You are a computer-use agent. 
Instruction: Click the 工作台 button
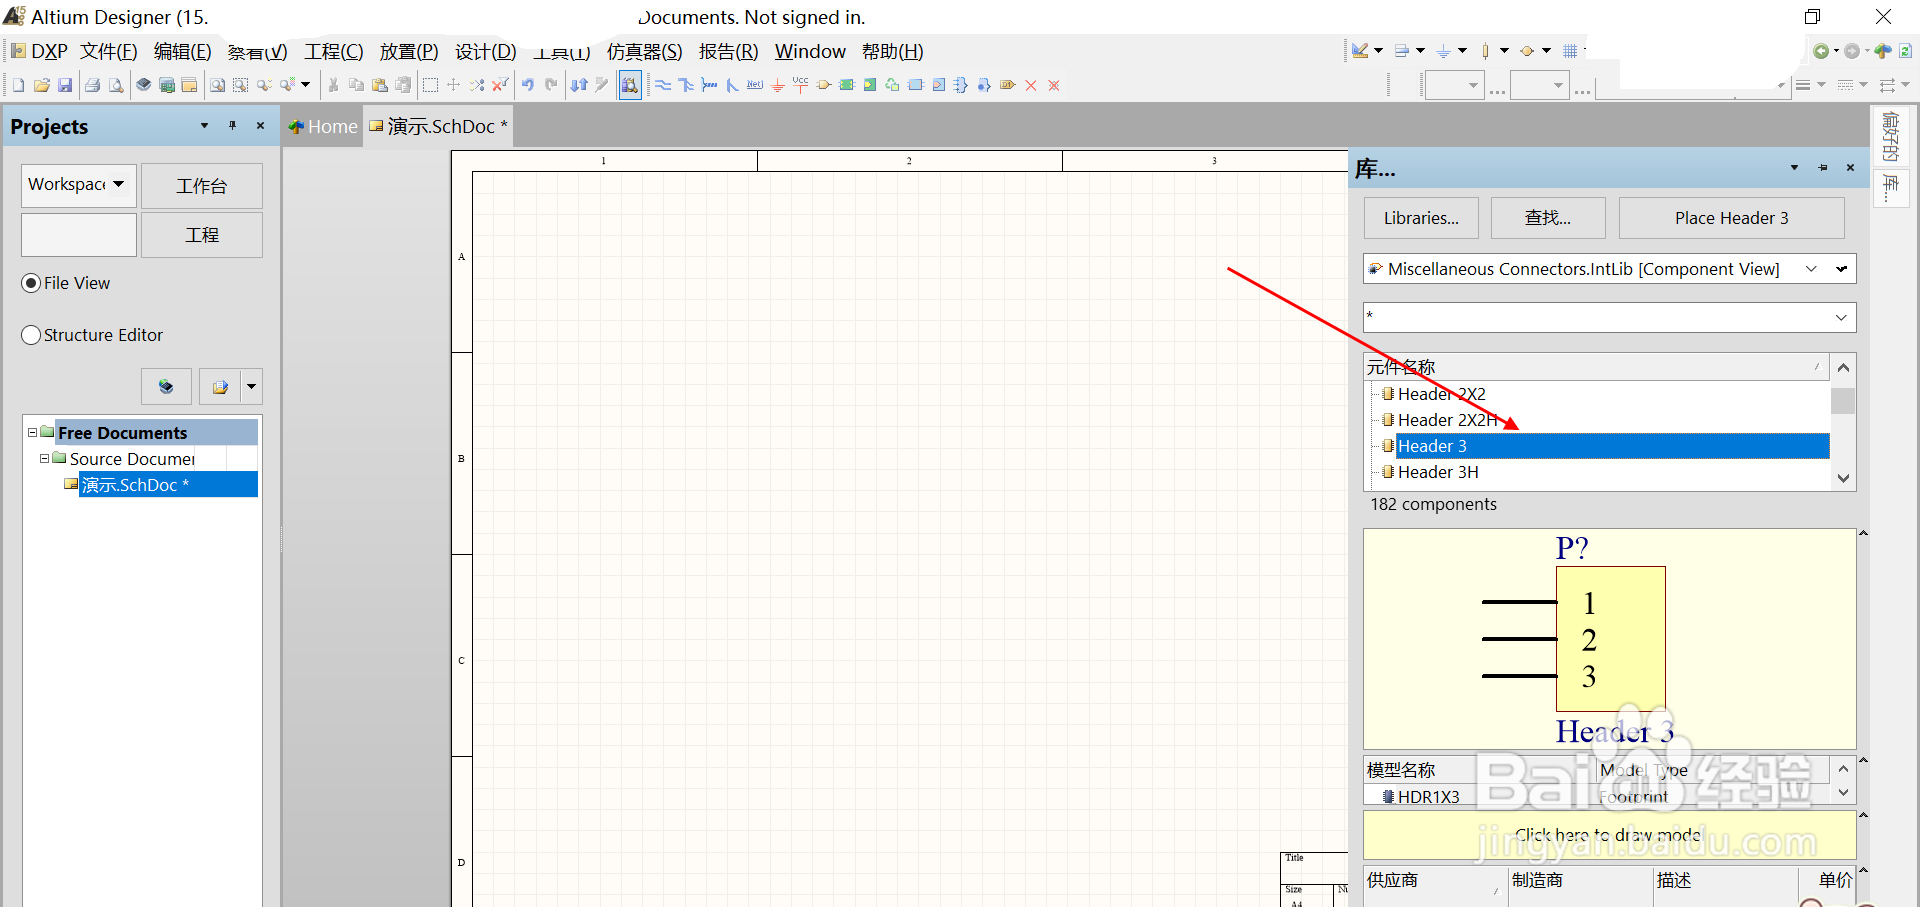(x=202, y=186)
